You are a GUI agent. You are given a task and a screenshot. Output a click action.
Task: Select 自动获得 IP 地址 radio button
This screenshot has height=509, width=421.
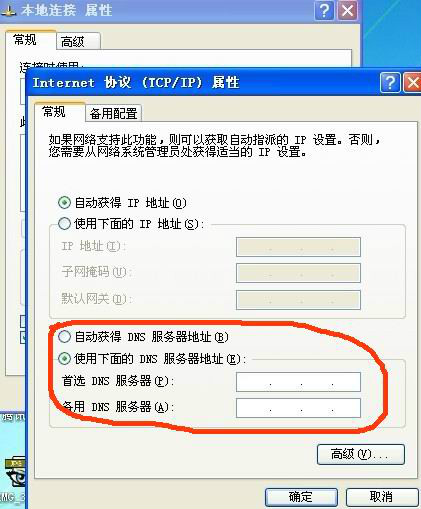(x=64, y=203)
